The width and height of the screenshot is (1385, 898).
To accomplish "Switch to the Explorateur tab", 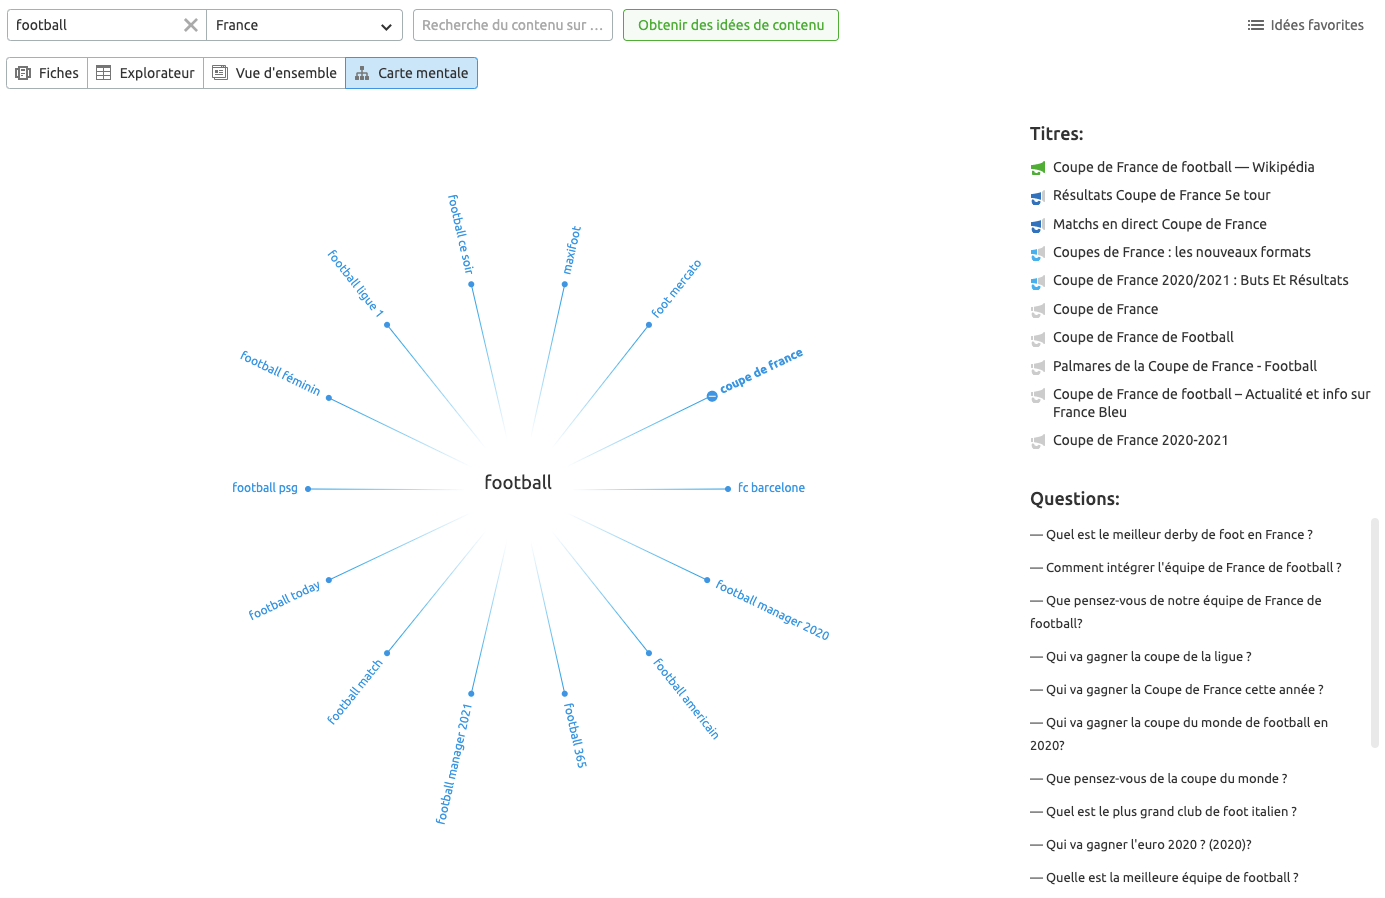I will pos(145,72).
